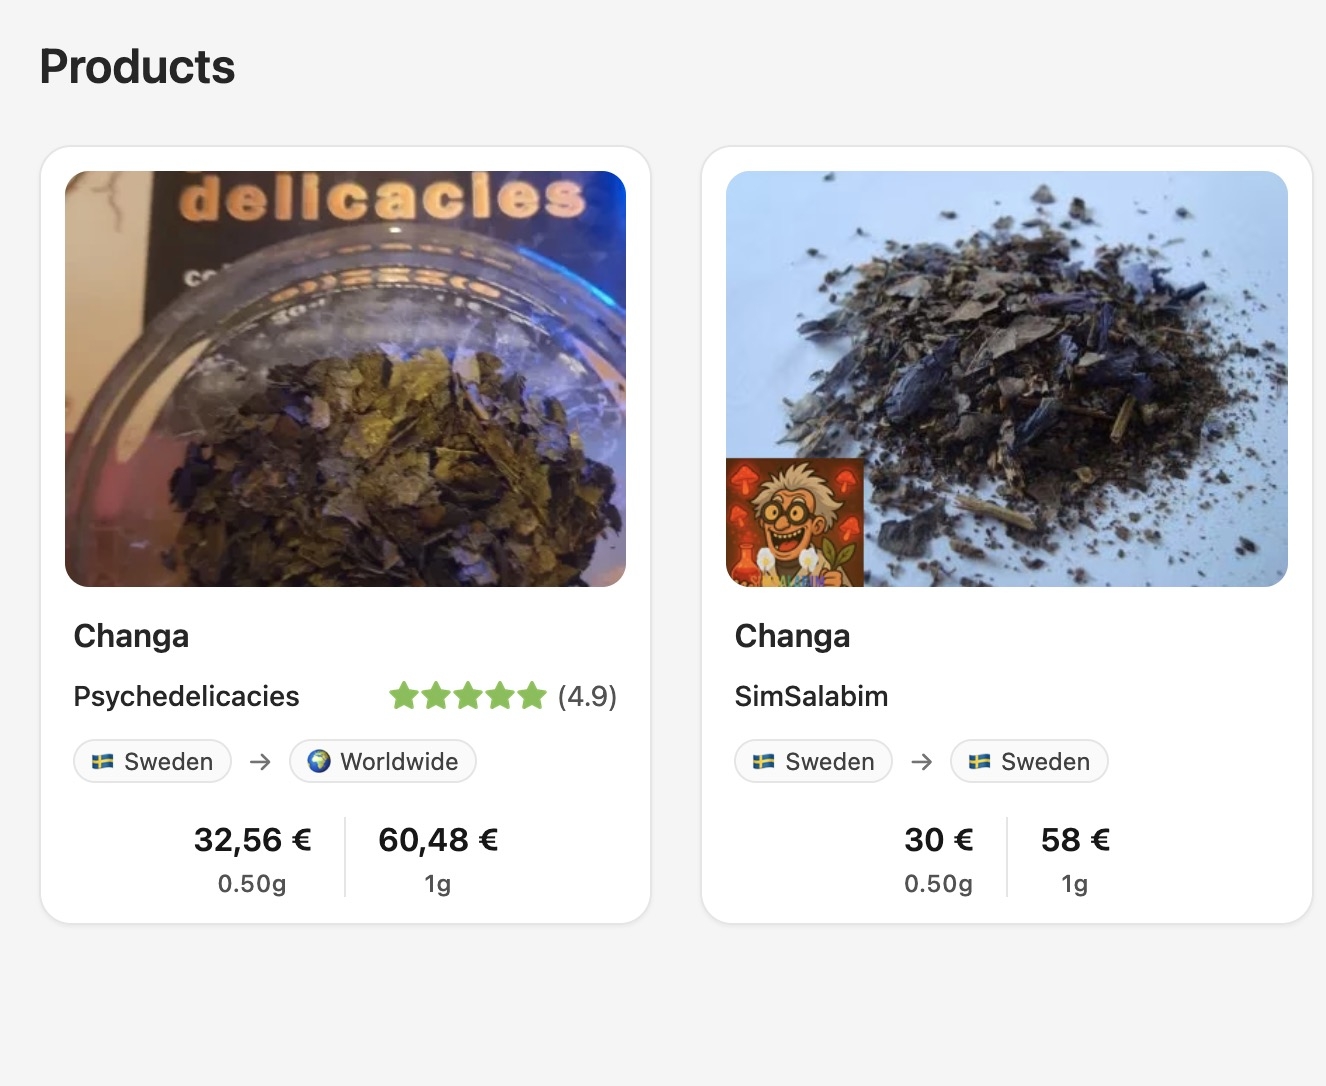1326x1086 pixels.
Task: Click the shipping arrow in the SimSalabim card
Action: pyautogui.click(x=922, y=762)
